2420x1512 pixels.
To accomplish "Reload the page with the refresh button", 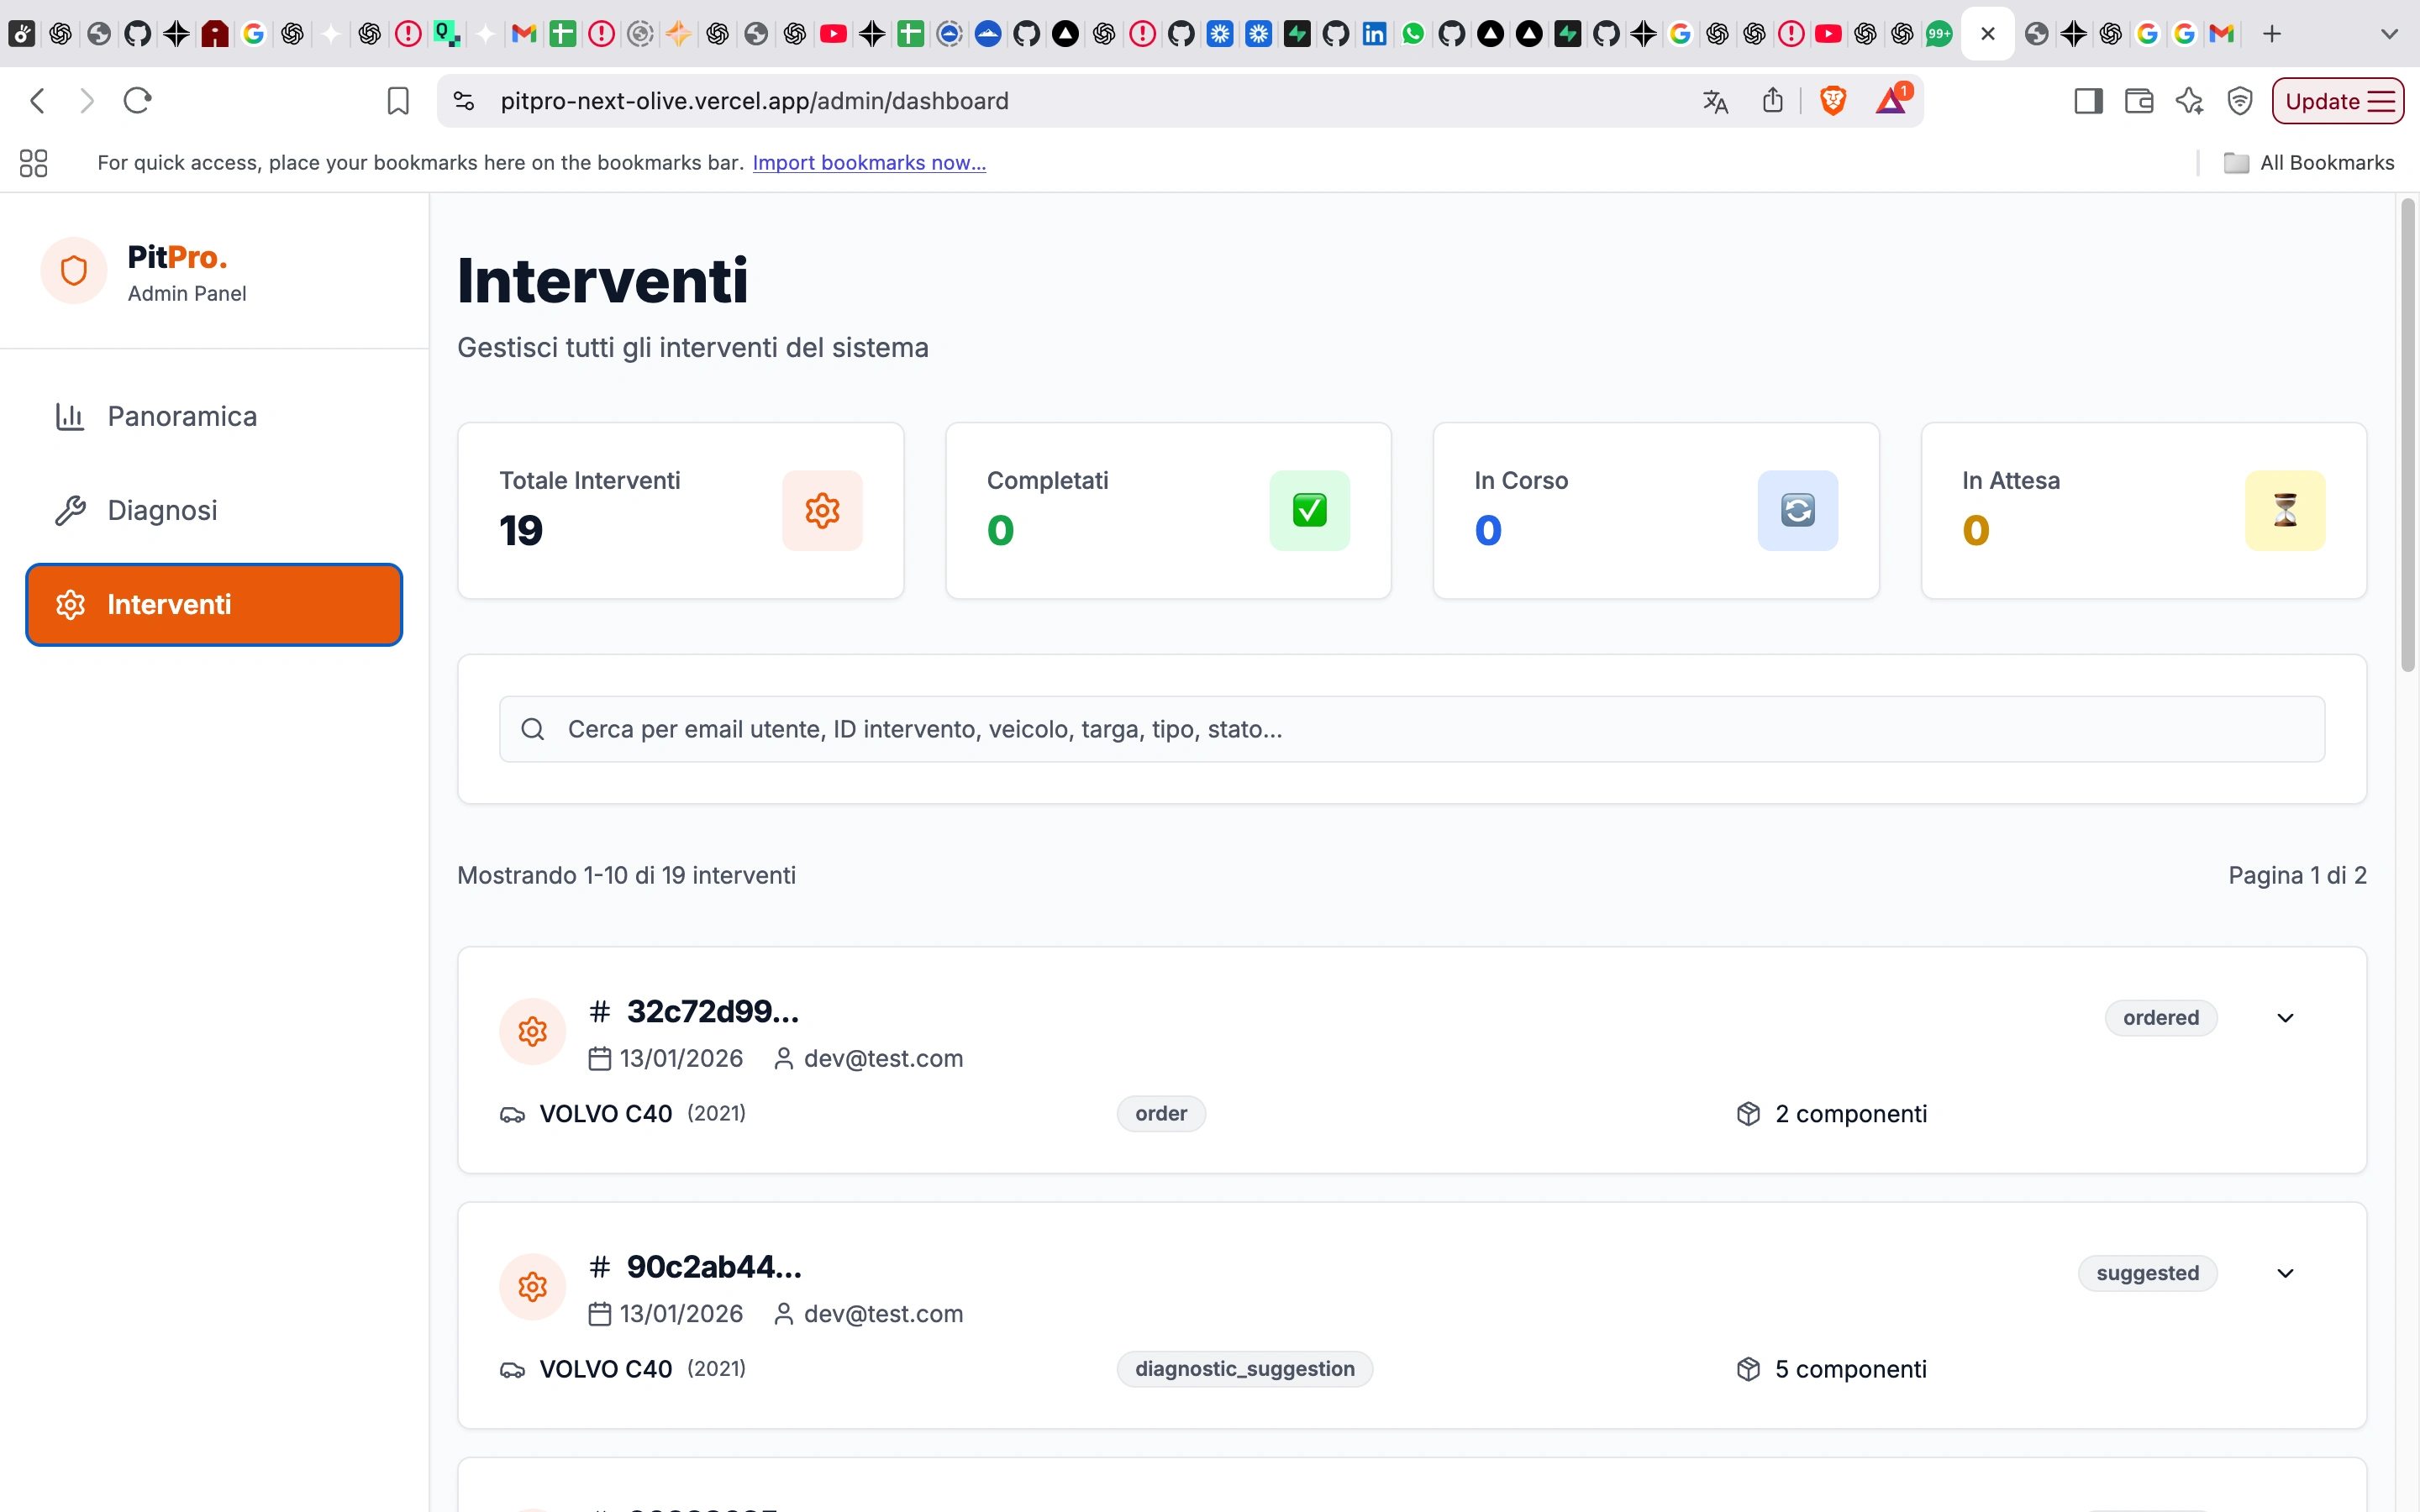I will [x=137, y=101].
